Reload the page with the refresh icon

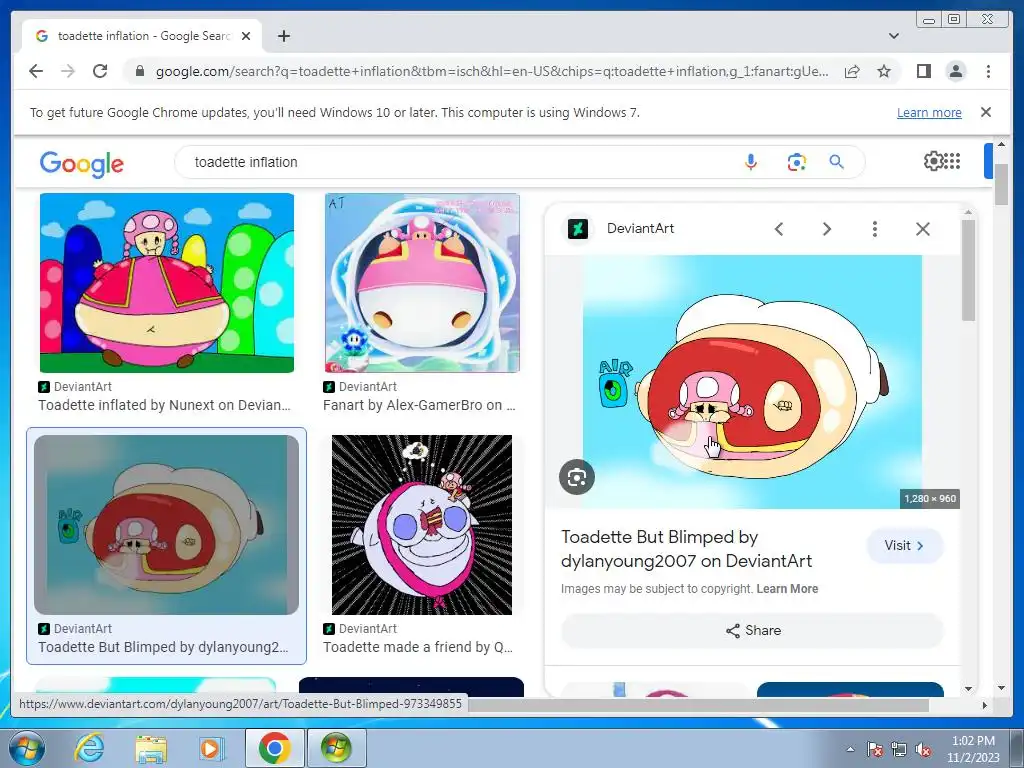100,71
